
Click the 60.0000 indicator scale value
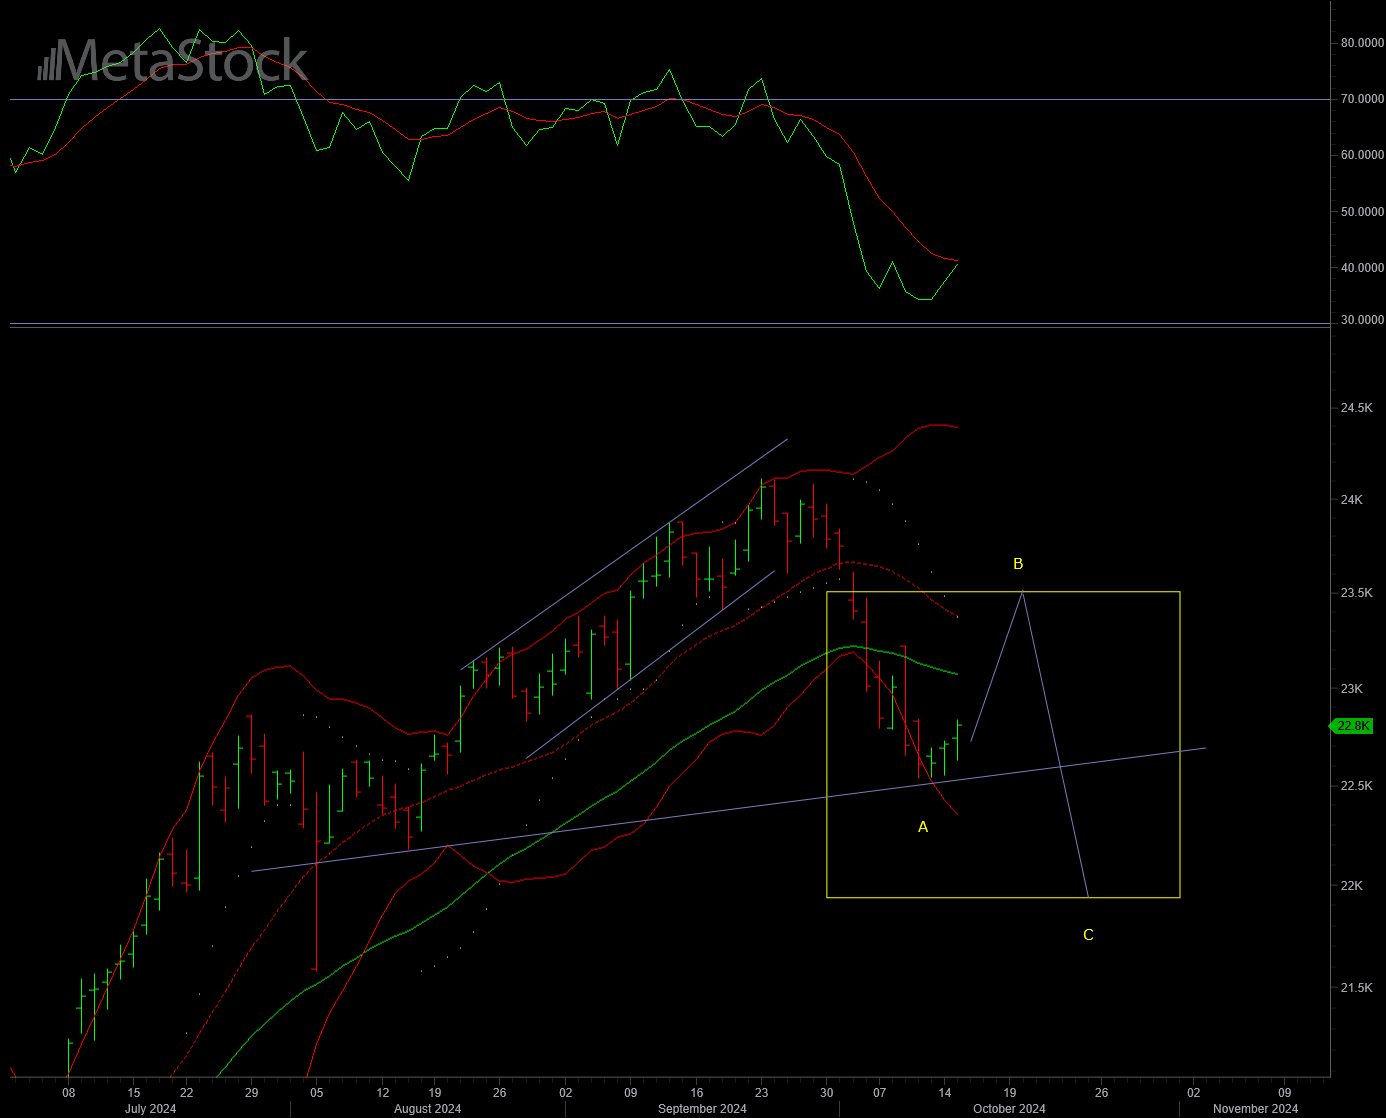click(x=1362, y=155)
